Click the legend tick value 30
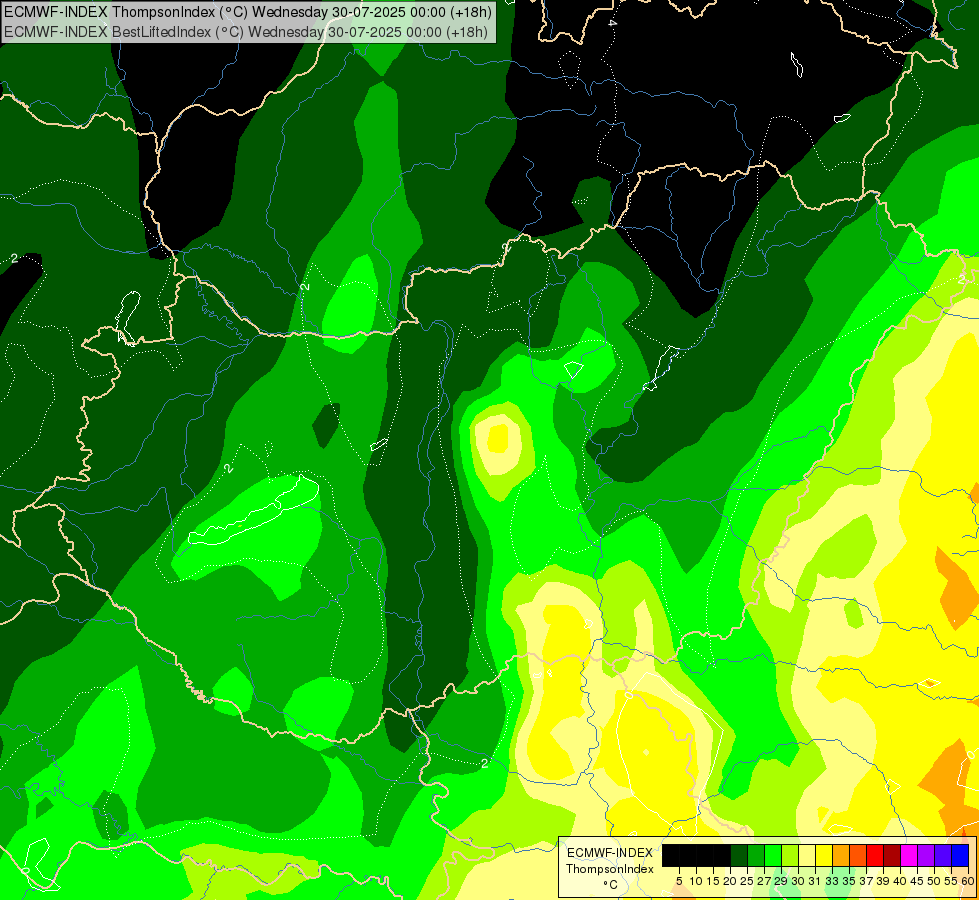 (798, 881)
